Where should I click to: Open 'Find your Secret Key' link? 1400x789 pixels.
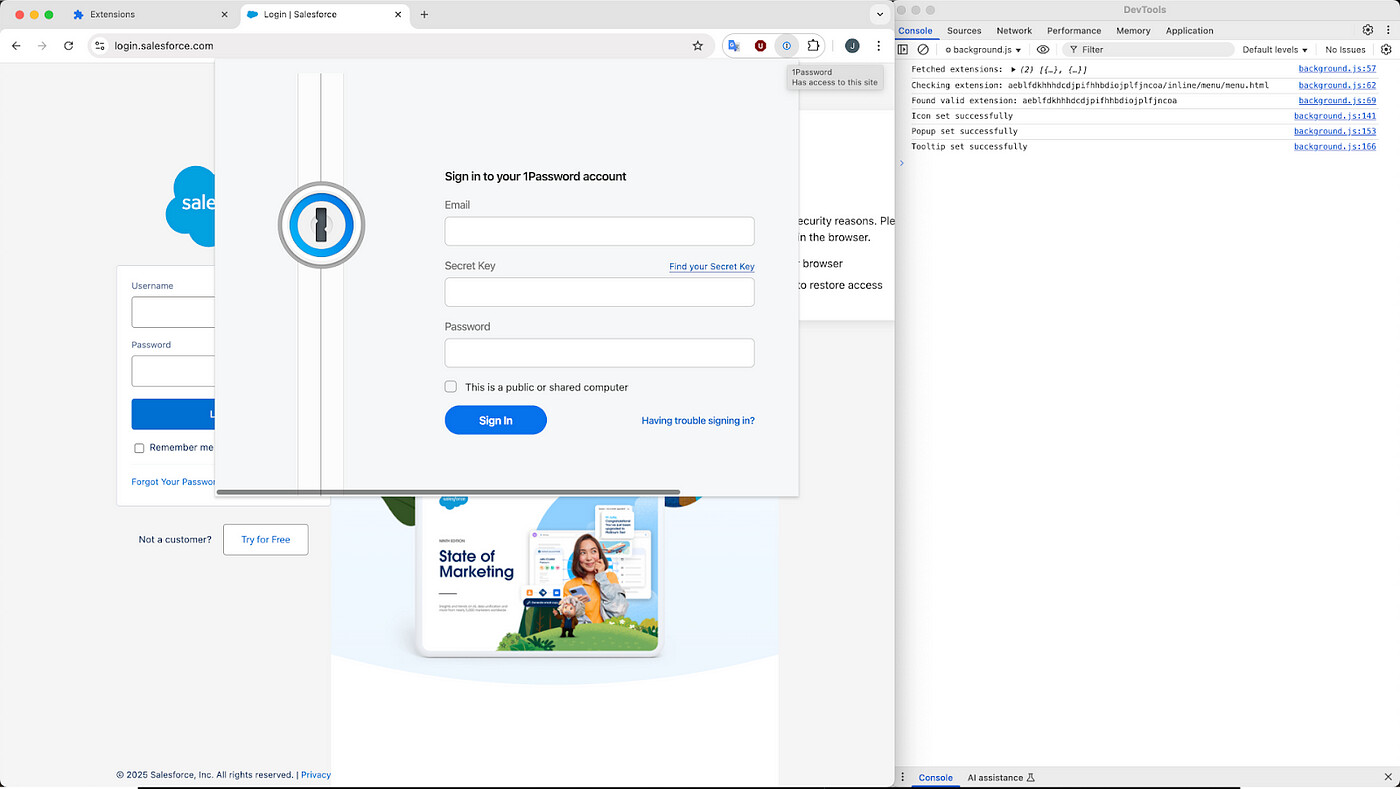click(712, 267)
